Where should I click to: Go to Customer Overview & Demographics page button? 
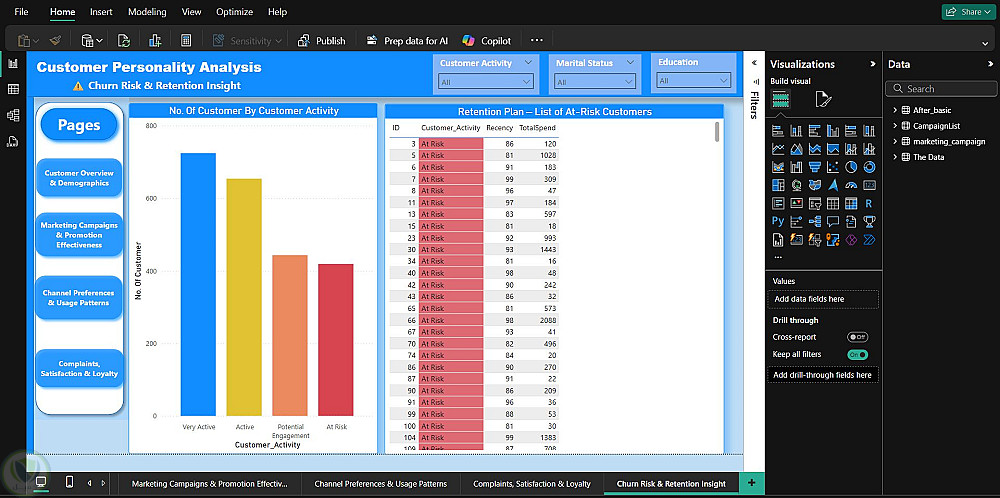[x=79, y=178]
